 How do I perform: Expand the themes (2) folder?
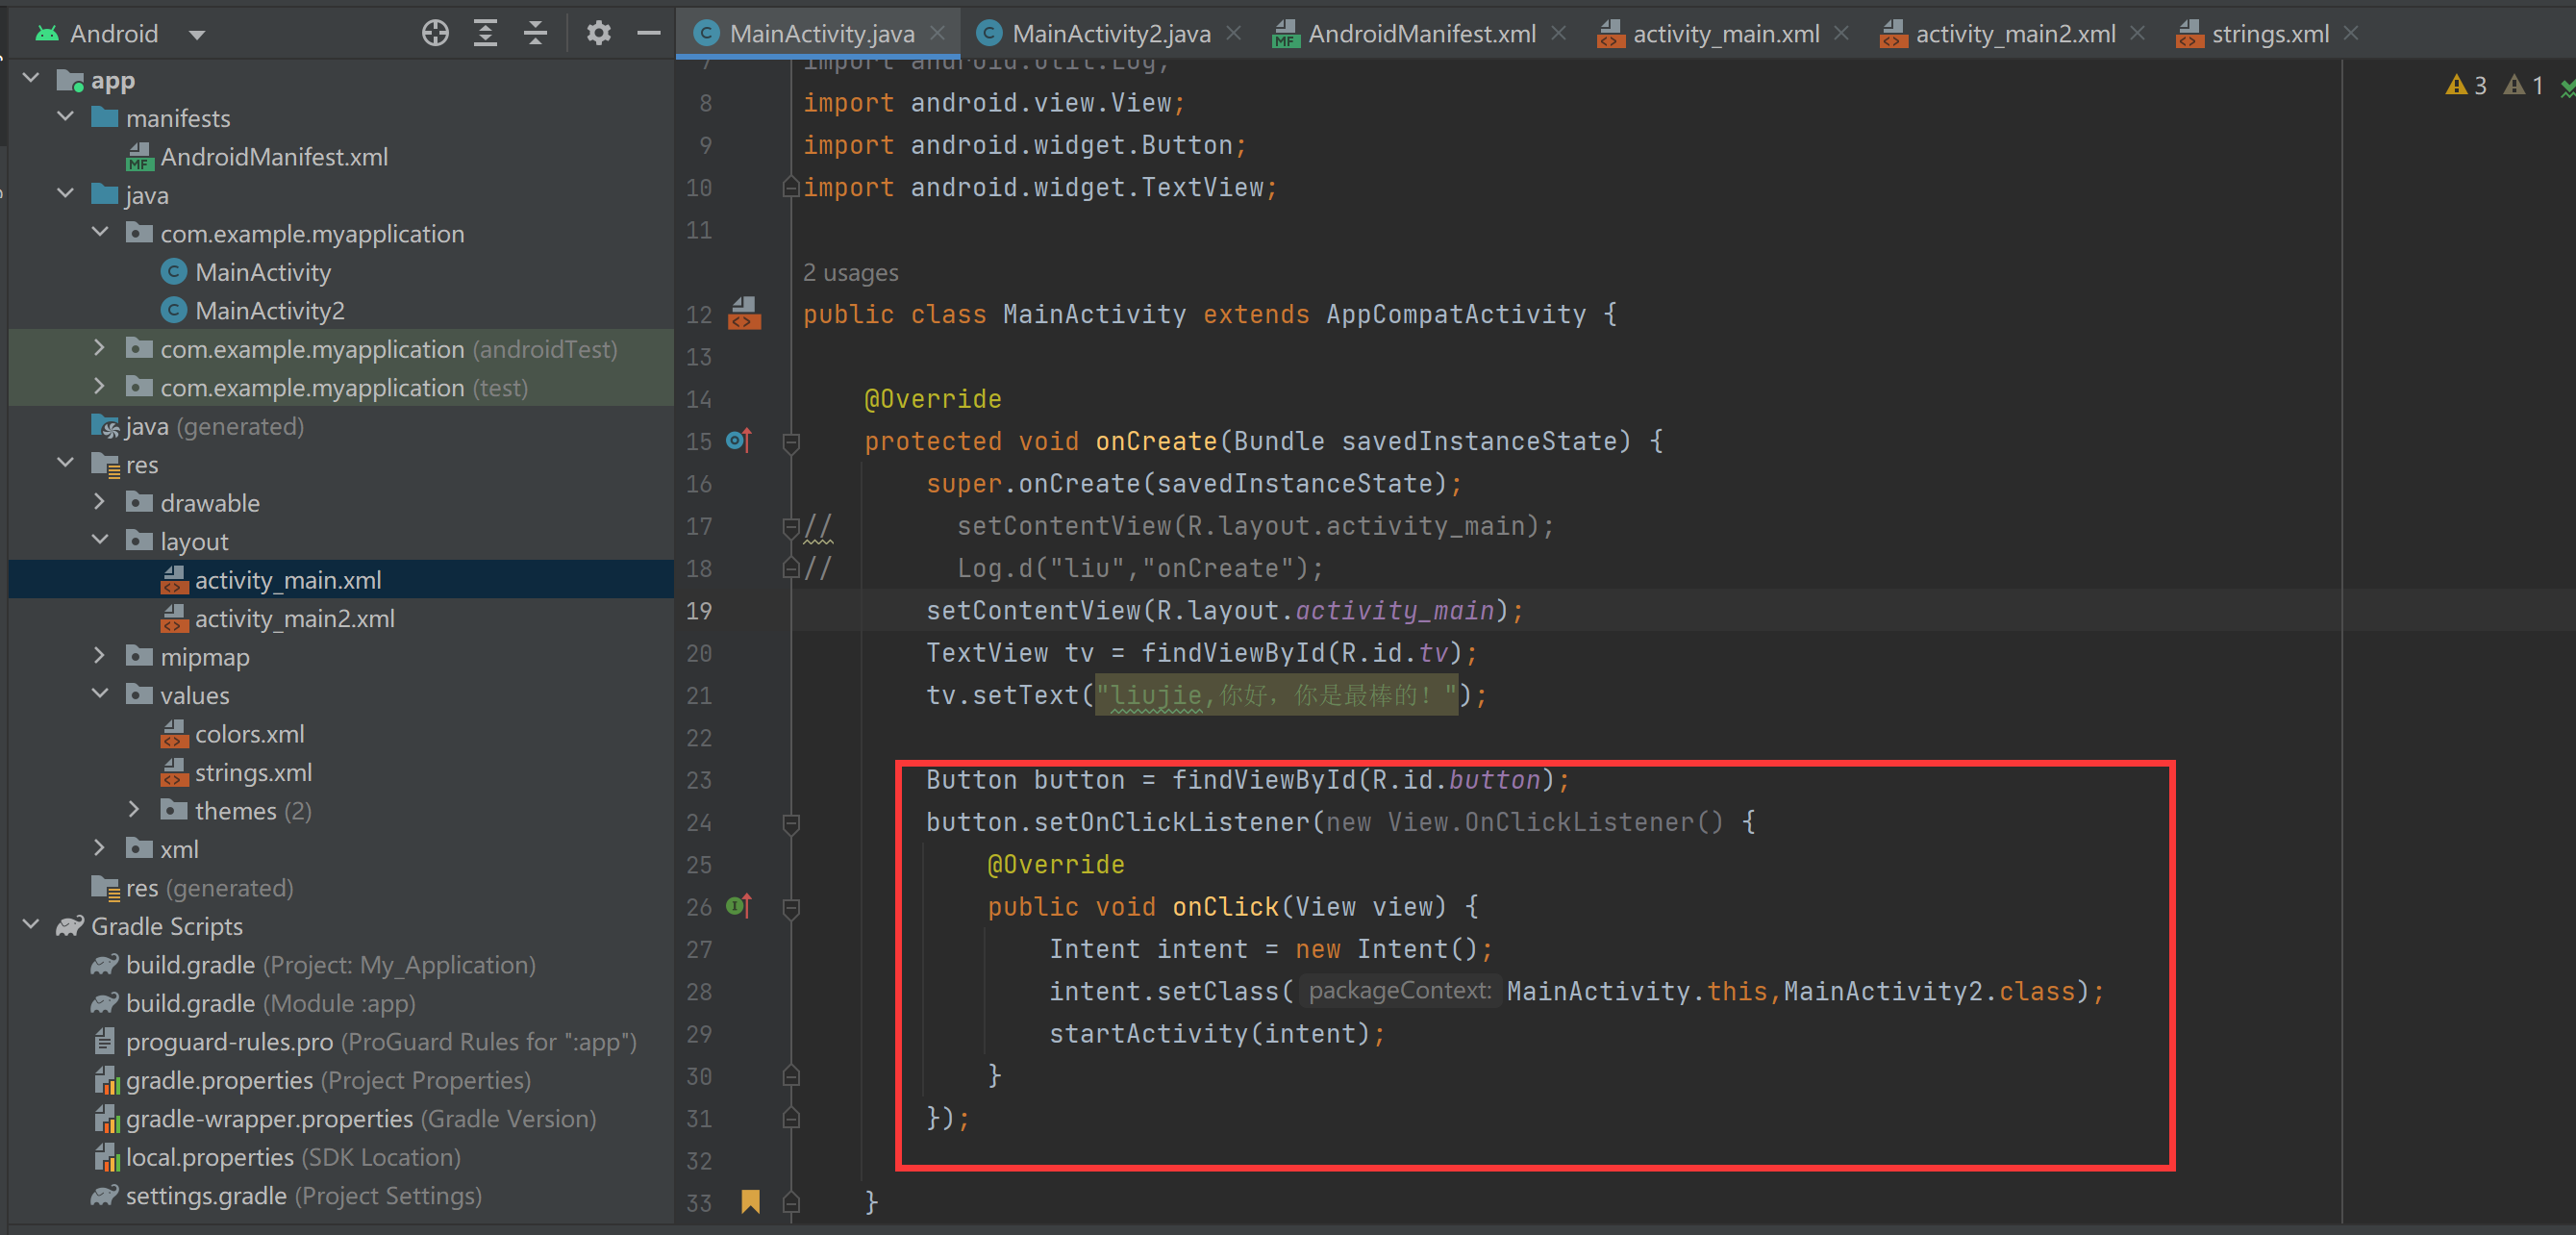click(x=134, y=810)
